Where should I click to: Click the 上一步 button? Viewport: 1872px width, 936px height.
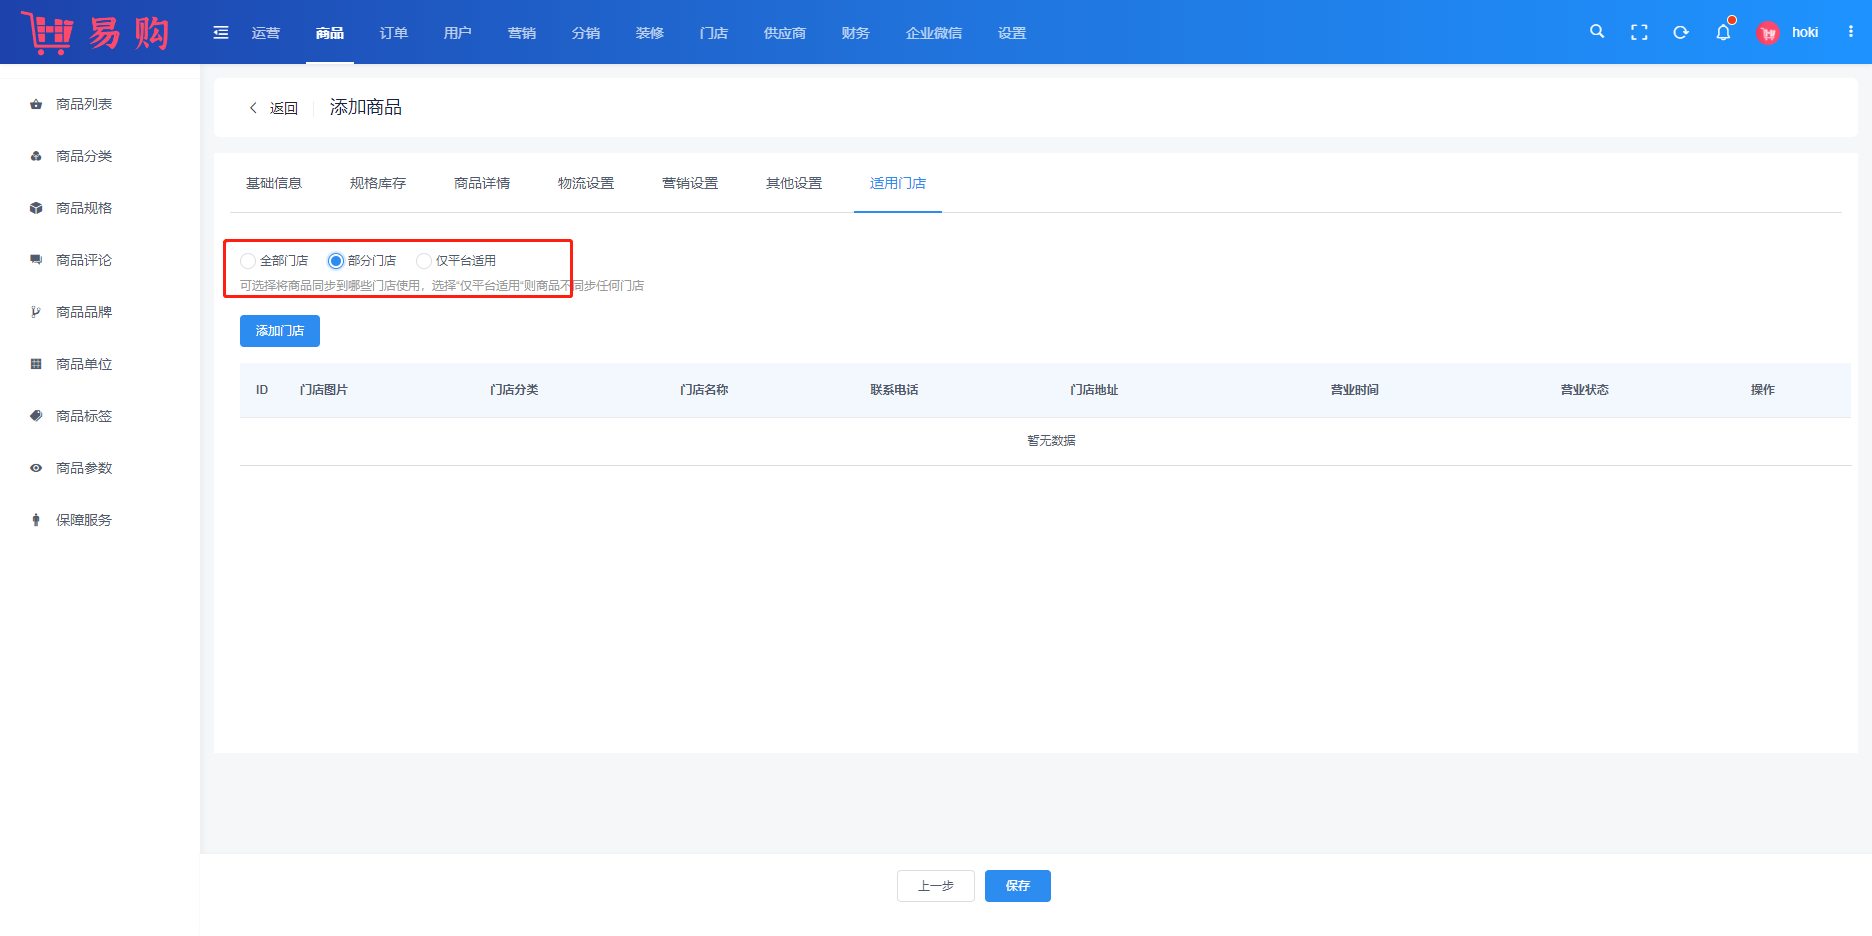click(x=935, y=886)
